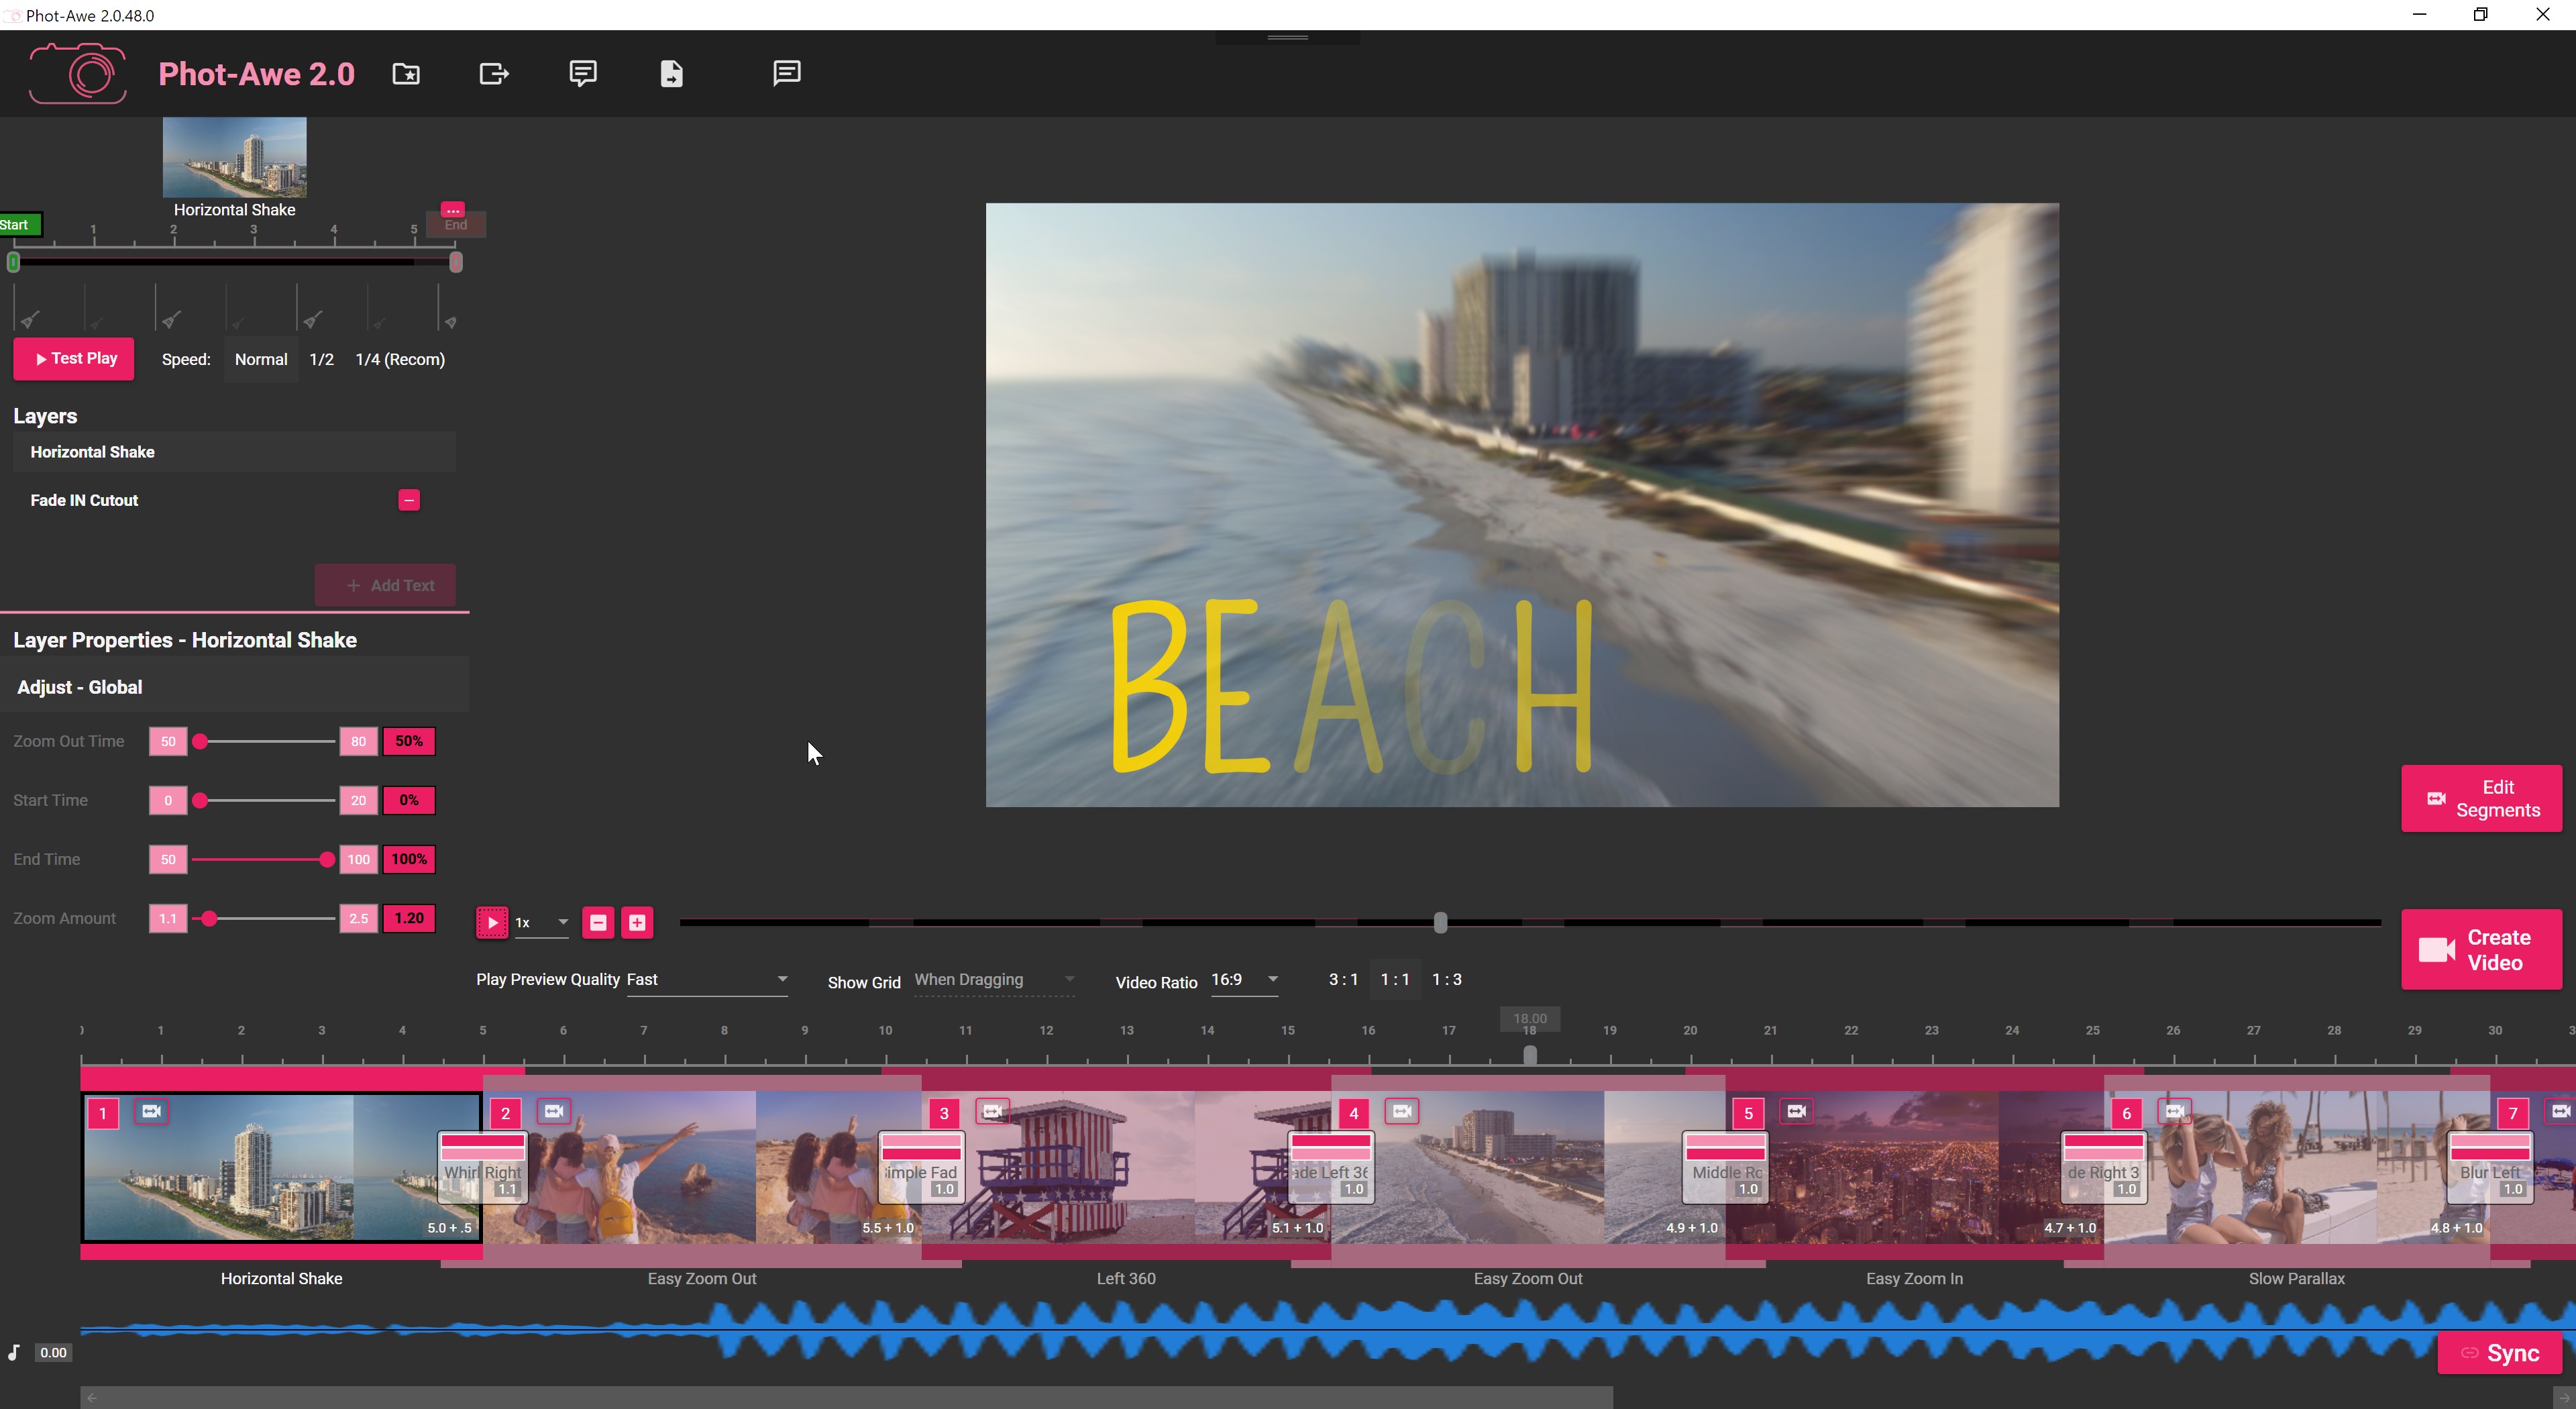This screenshot has height=1409, width=2576.
Task: Click the export arrow icon in header
Action: (494, 74)
